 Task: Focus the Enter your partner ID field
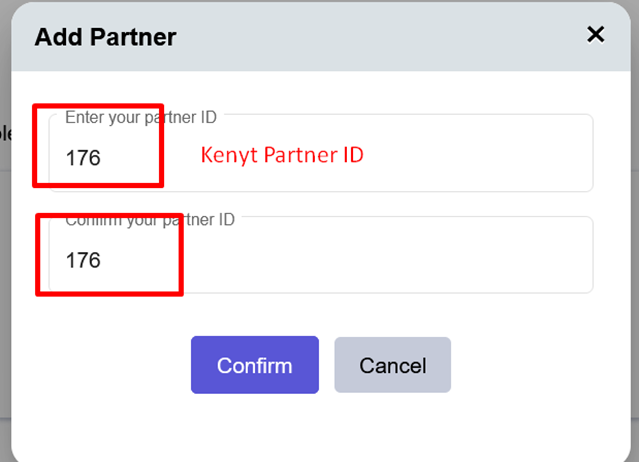click(321, 153)
